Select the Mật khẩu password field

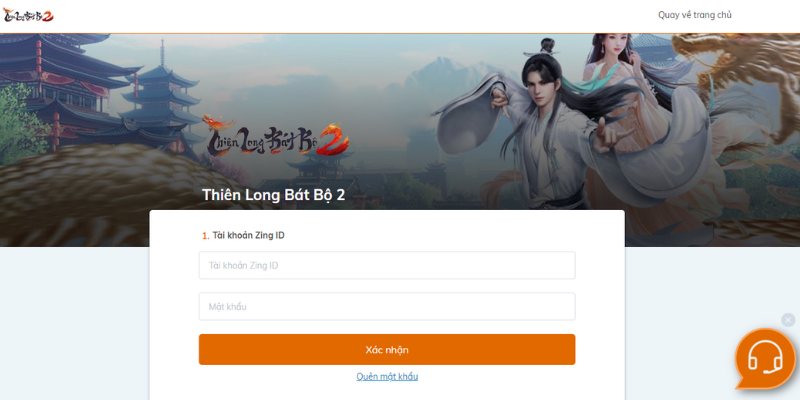387,307
